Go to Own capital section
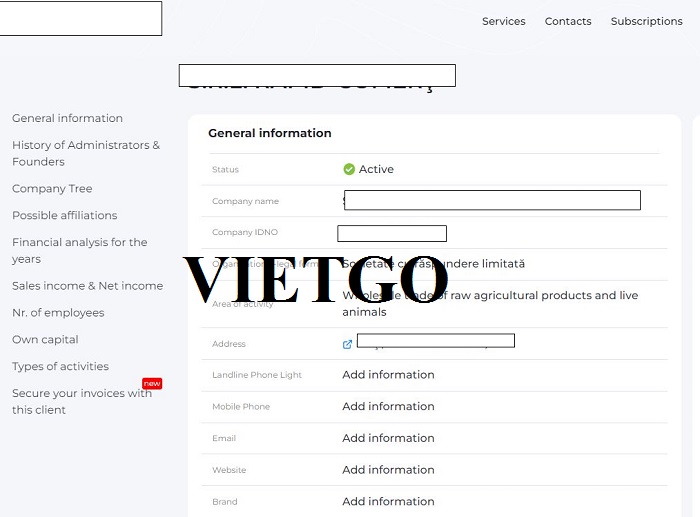The width and height of the screenshot is (700, 517). 45,340
